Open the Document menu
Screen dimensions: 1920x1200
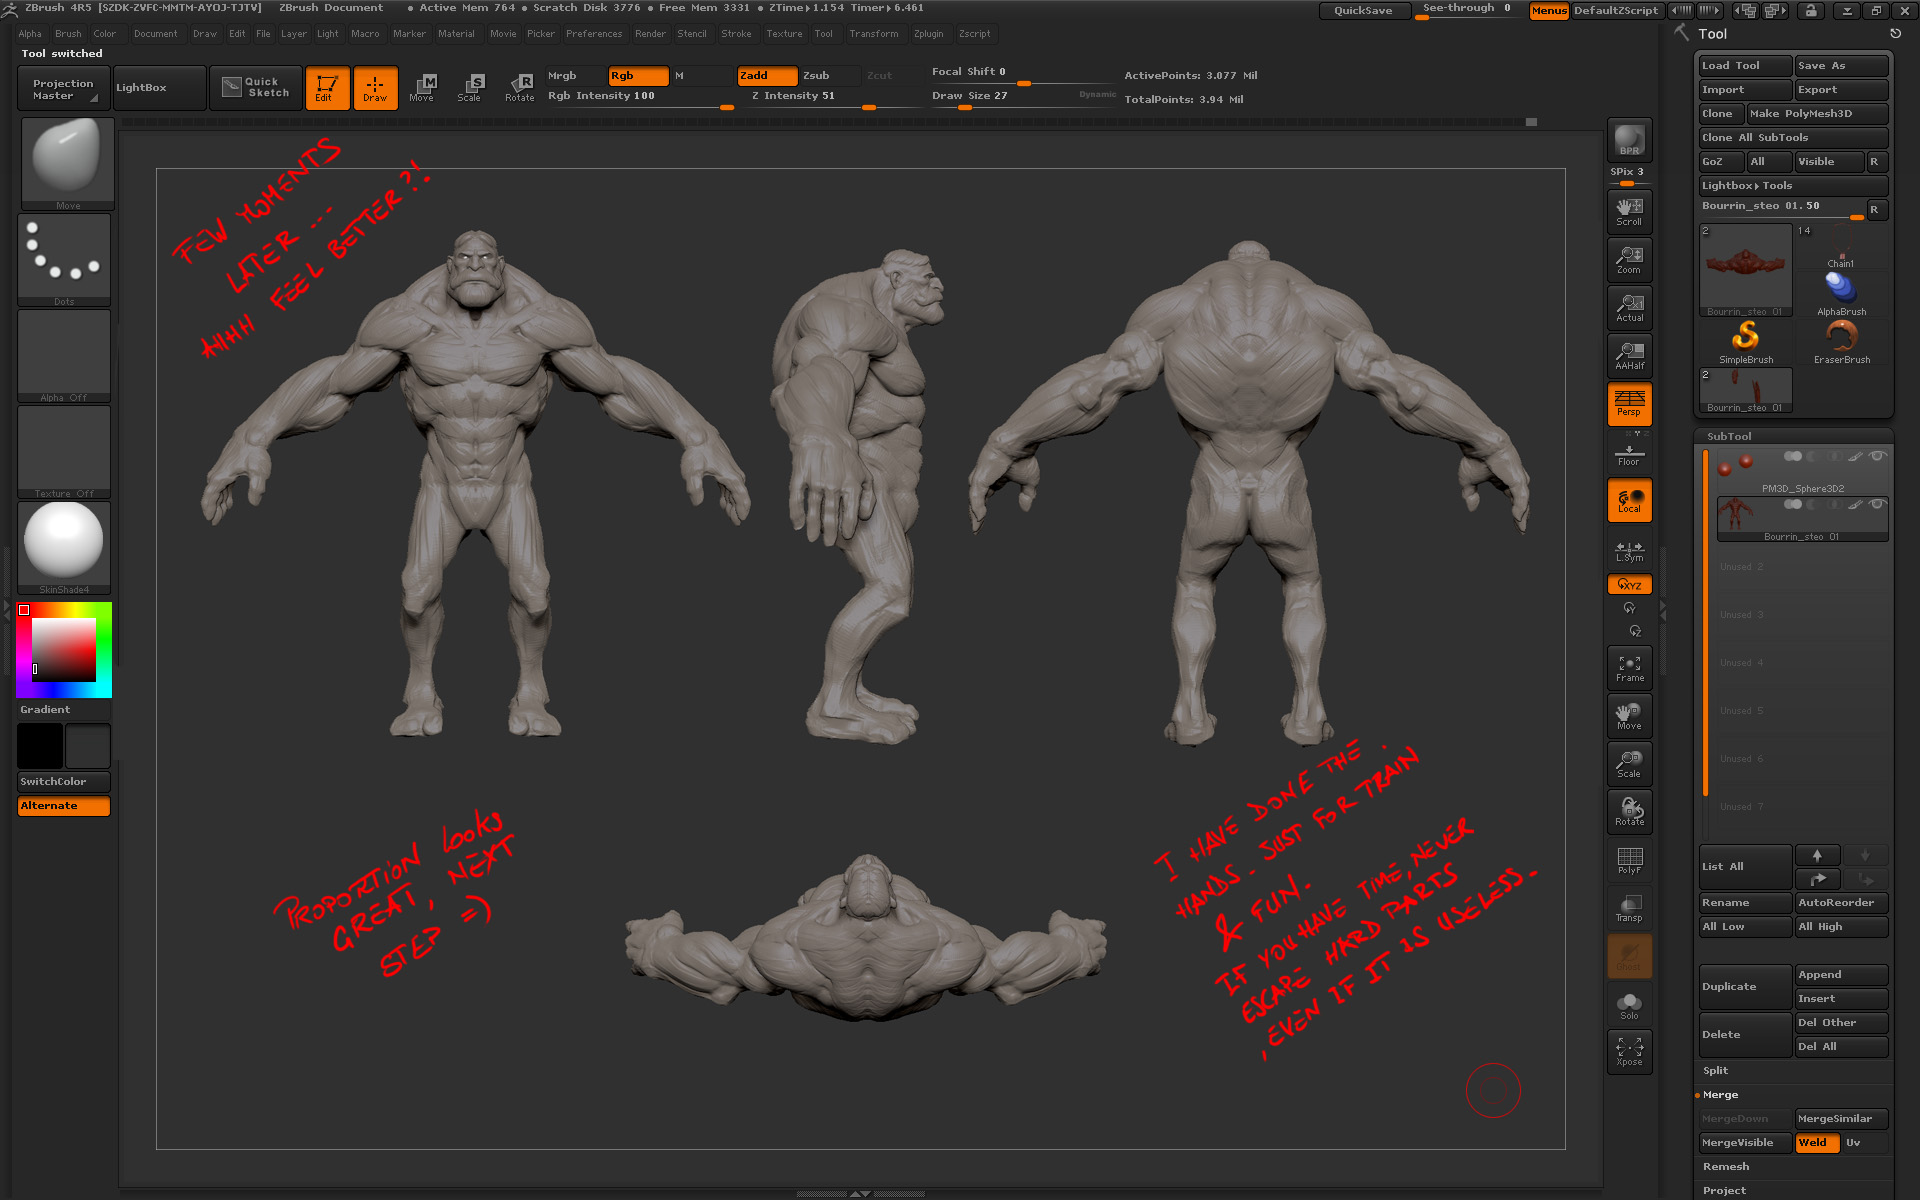click(x=156, y=34)
